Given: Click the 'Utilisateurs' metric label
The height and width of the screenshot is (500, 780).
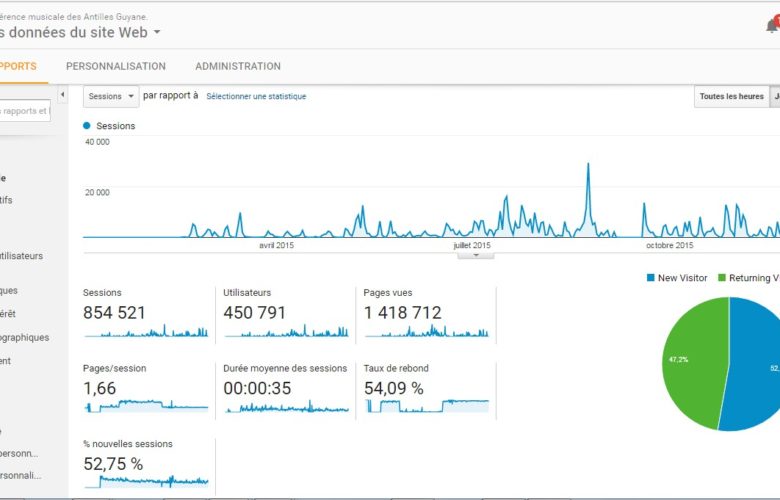Looking at the screenshot, I should (247, 293).
